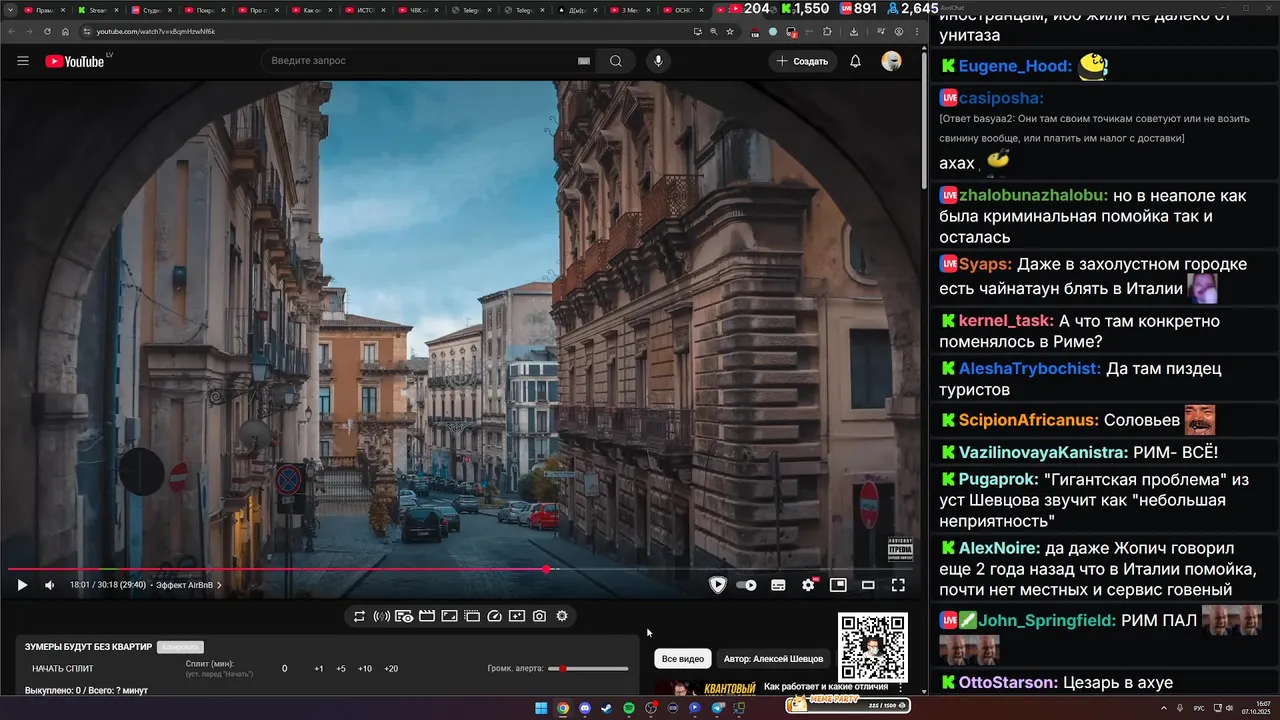Select the Автор: Алексей Шевцов chip

[x=773, y=659]
